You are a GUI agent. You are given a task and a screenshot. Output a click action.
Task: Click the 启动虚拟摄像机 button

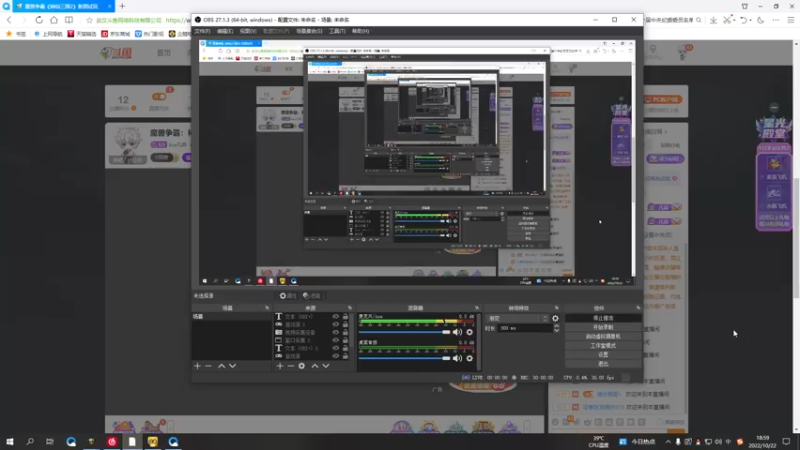603,336
